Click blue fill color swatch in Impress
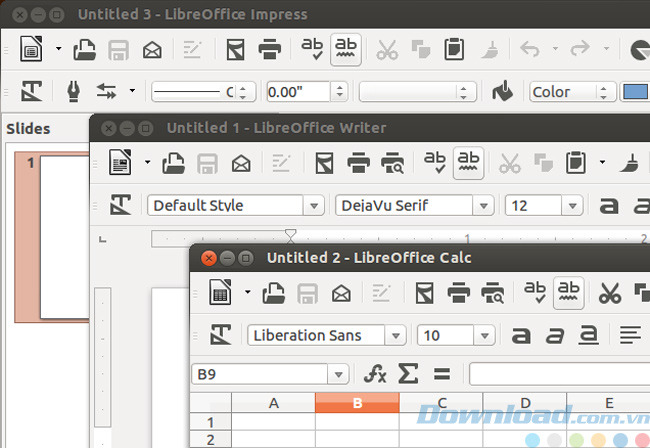The width and height of the screenshot is (650, 448). [635, 92]
